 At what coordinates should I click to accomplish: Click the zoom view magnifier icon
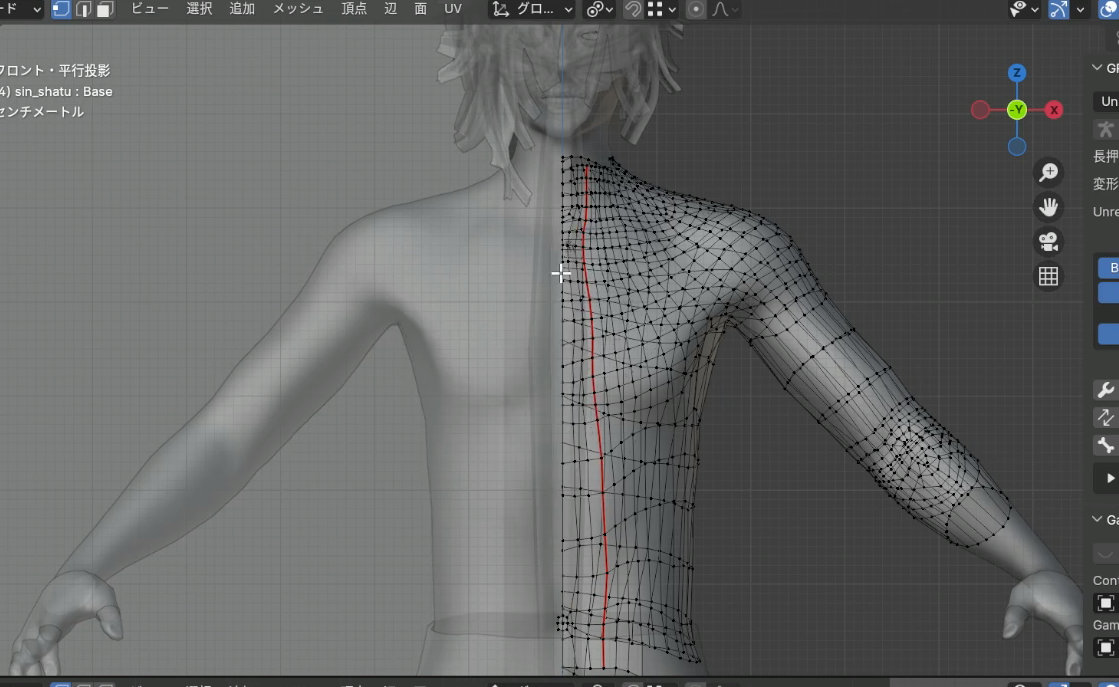(x=1048, y=172)
